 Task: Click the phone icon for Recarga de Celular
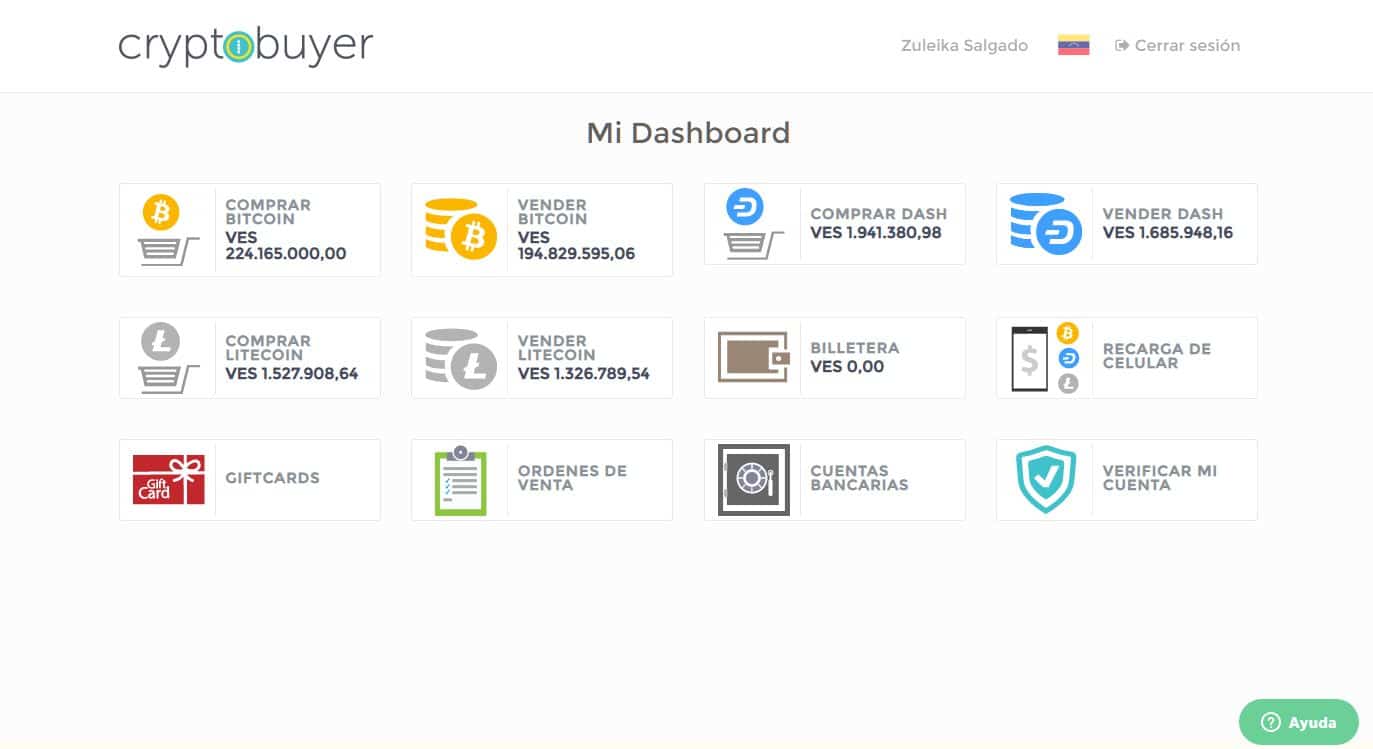[x=1029, y=358]
